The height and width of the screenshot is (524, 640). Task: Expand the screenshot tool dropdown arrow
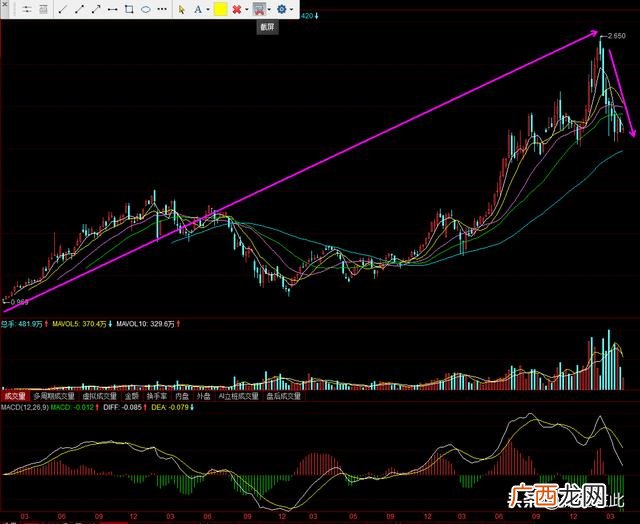click(269, 9)
